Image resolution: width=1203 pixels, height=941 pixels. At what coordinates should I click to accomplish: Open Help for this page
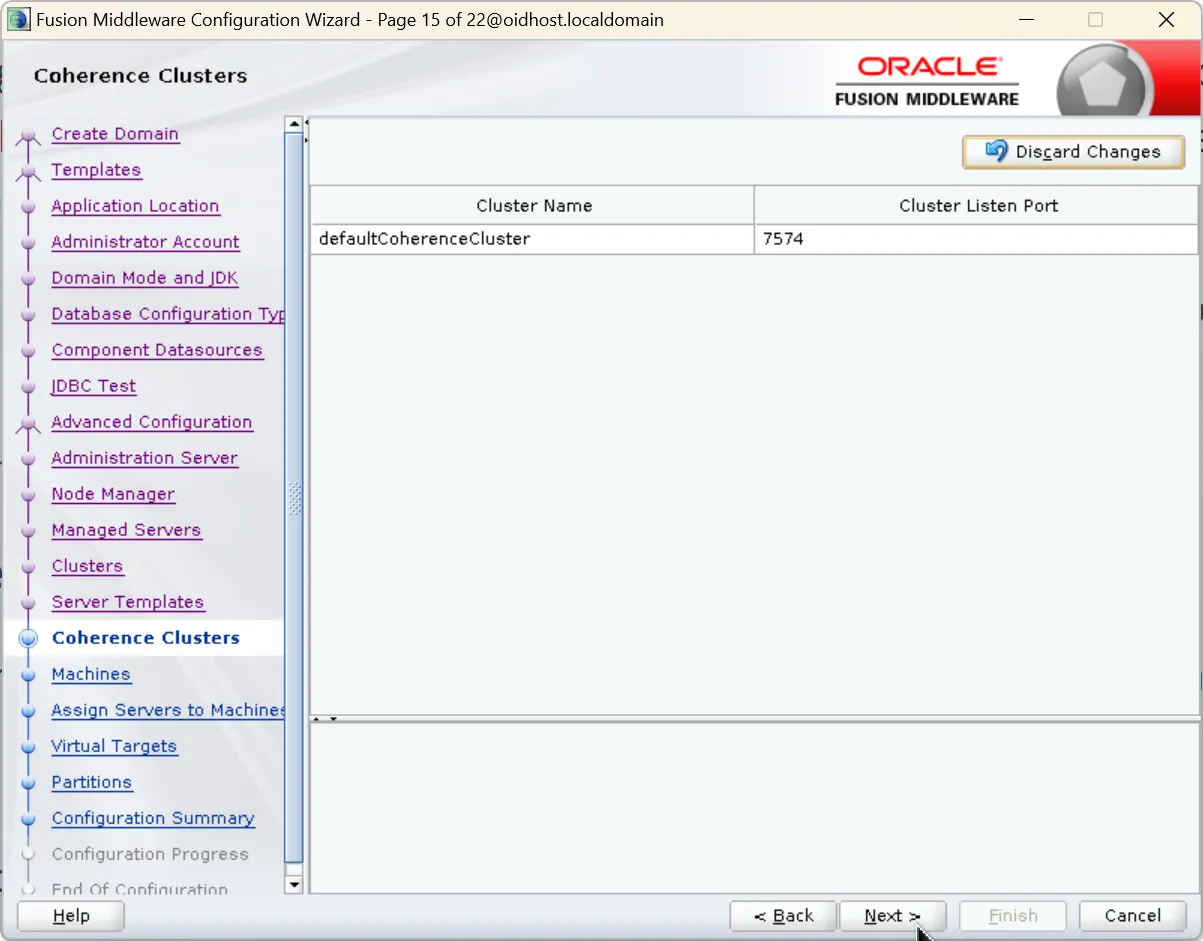click(x=71, y=916)
